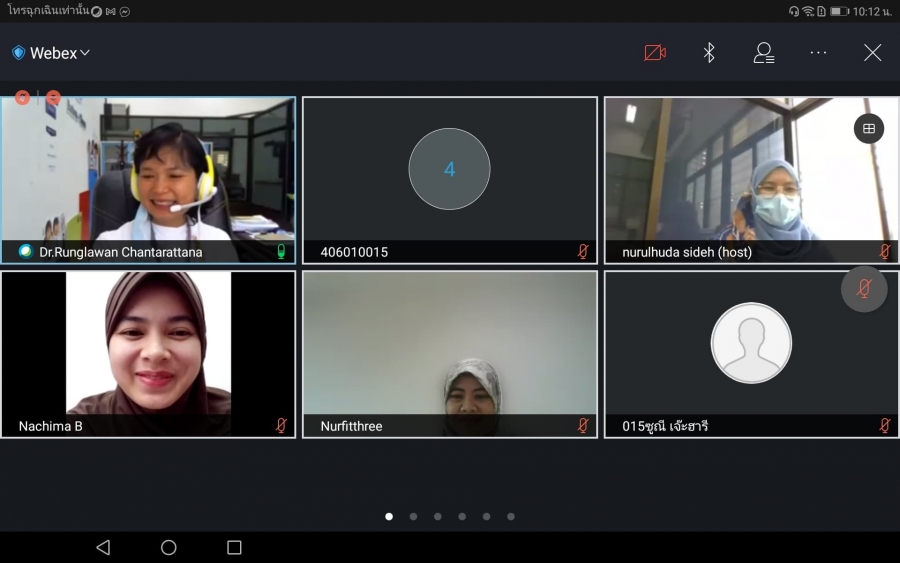This screenshot has height=563, width=900.
Task: Open Android recent apps square button
Action: tap(234, 547)
